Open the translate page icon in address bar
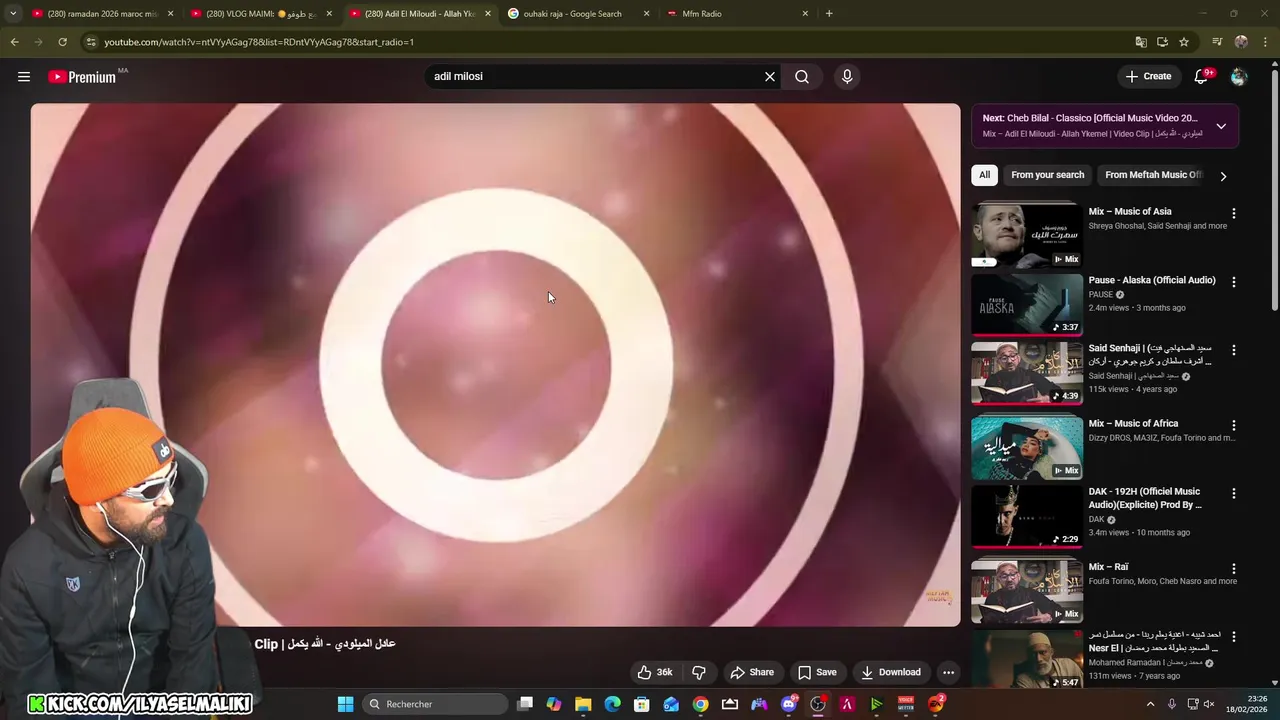This screenshot has width=1280, height=720. click(x=1141, y=42)
